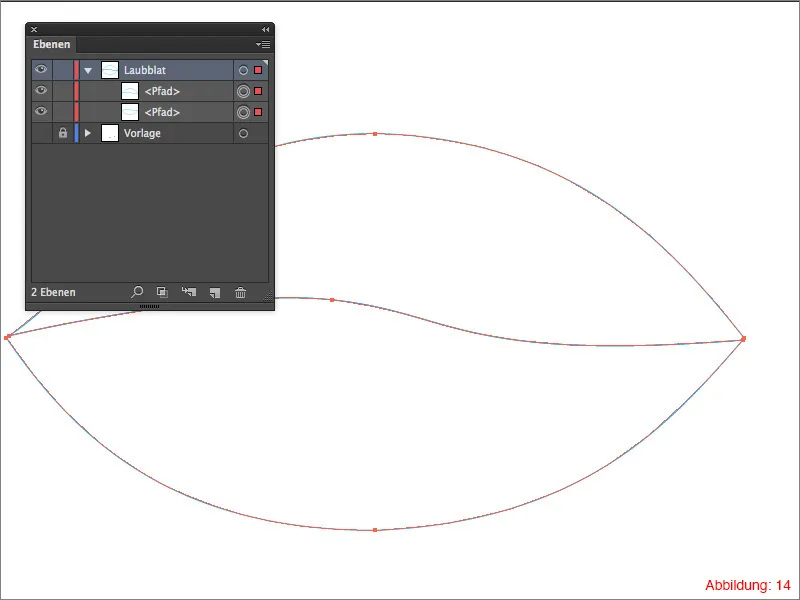Viewport: 800px width, 600px height.
Task: Select the right tip anchor point
Action: pyautogui.click(x=743, y=338)
